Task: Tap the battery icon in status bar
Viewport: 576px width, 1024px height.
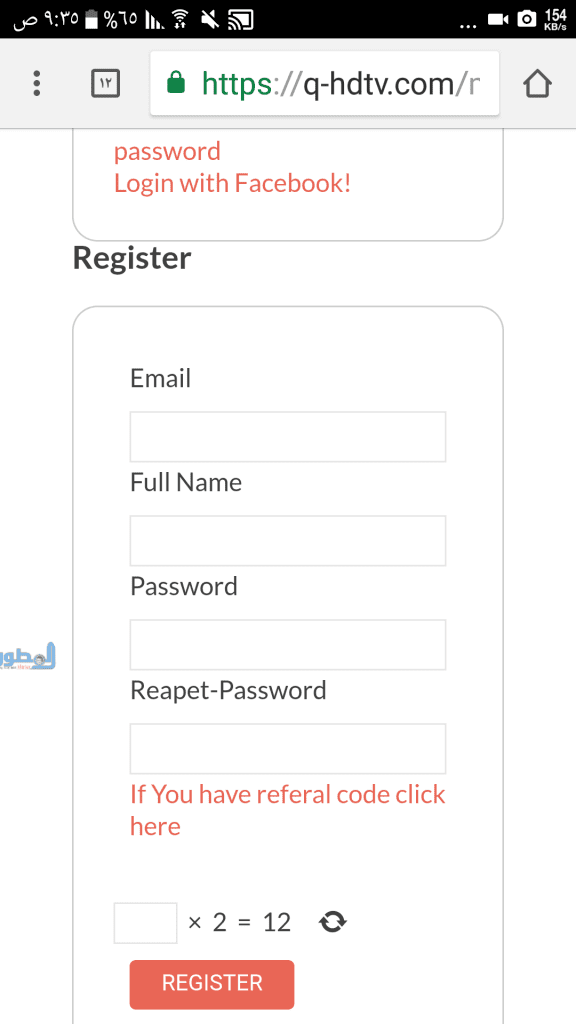Action: pos(91,20)
